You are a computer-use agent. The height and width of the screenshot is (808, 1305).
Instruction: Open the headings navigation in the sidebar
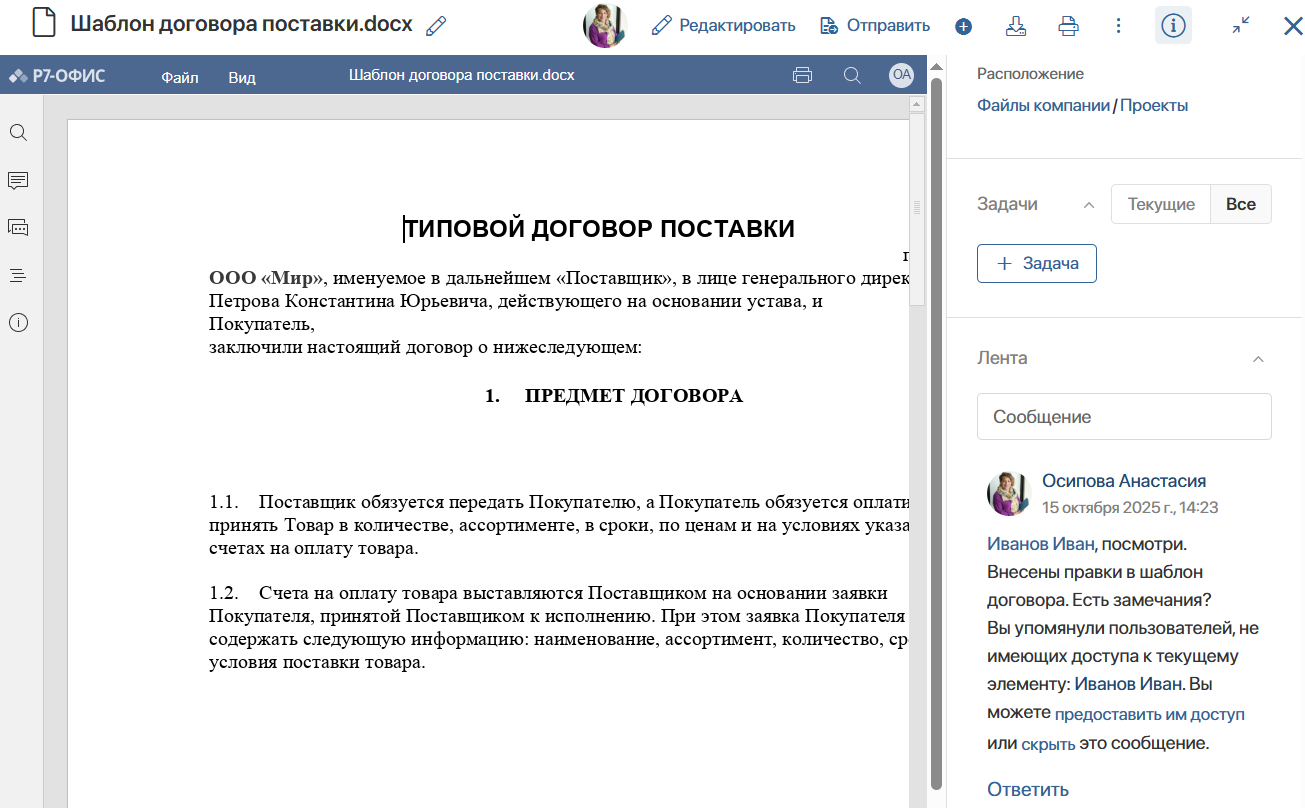click(18, 275)
